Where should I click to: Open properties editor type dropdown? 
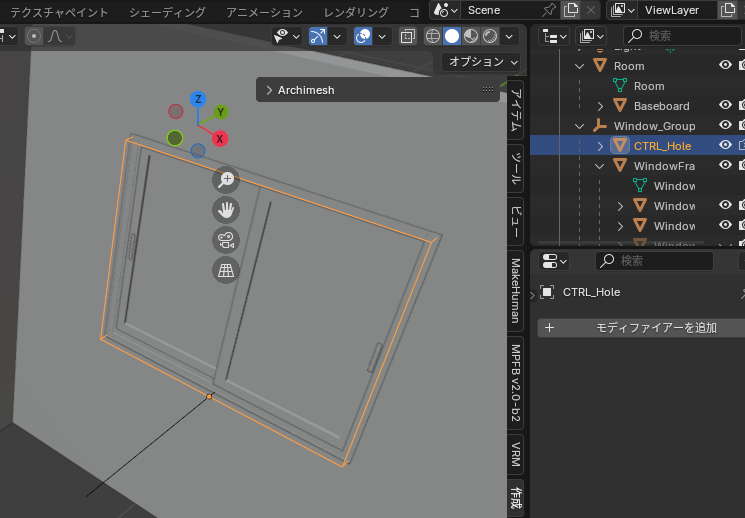point(554,261)
